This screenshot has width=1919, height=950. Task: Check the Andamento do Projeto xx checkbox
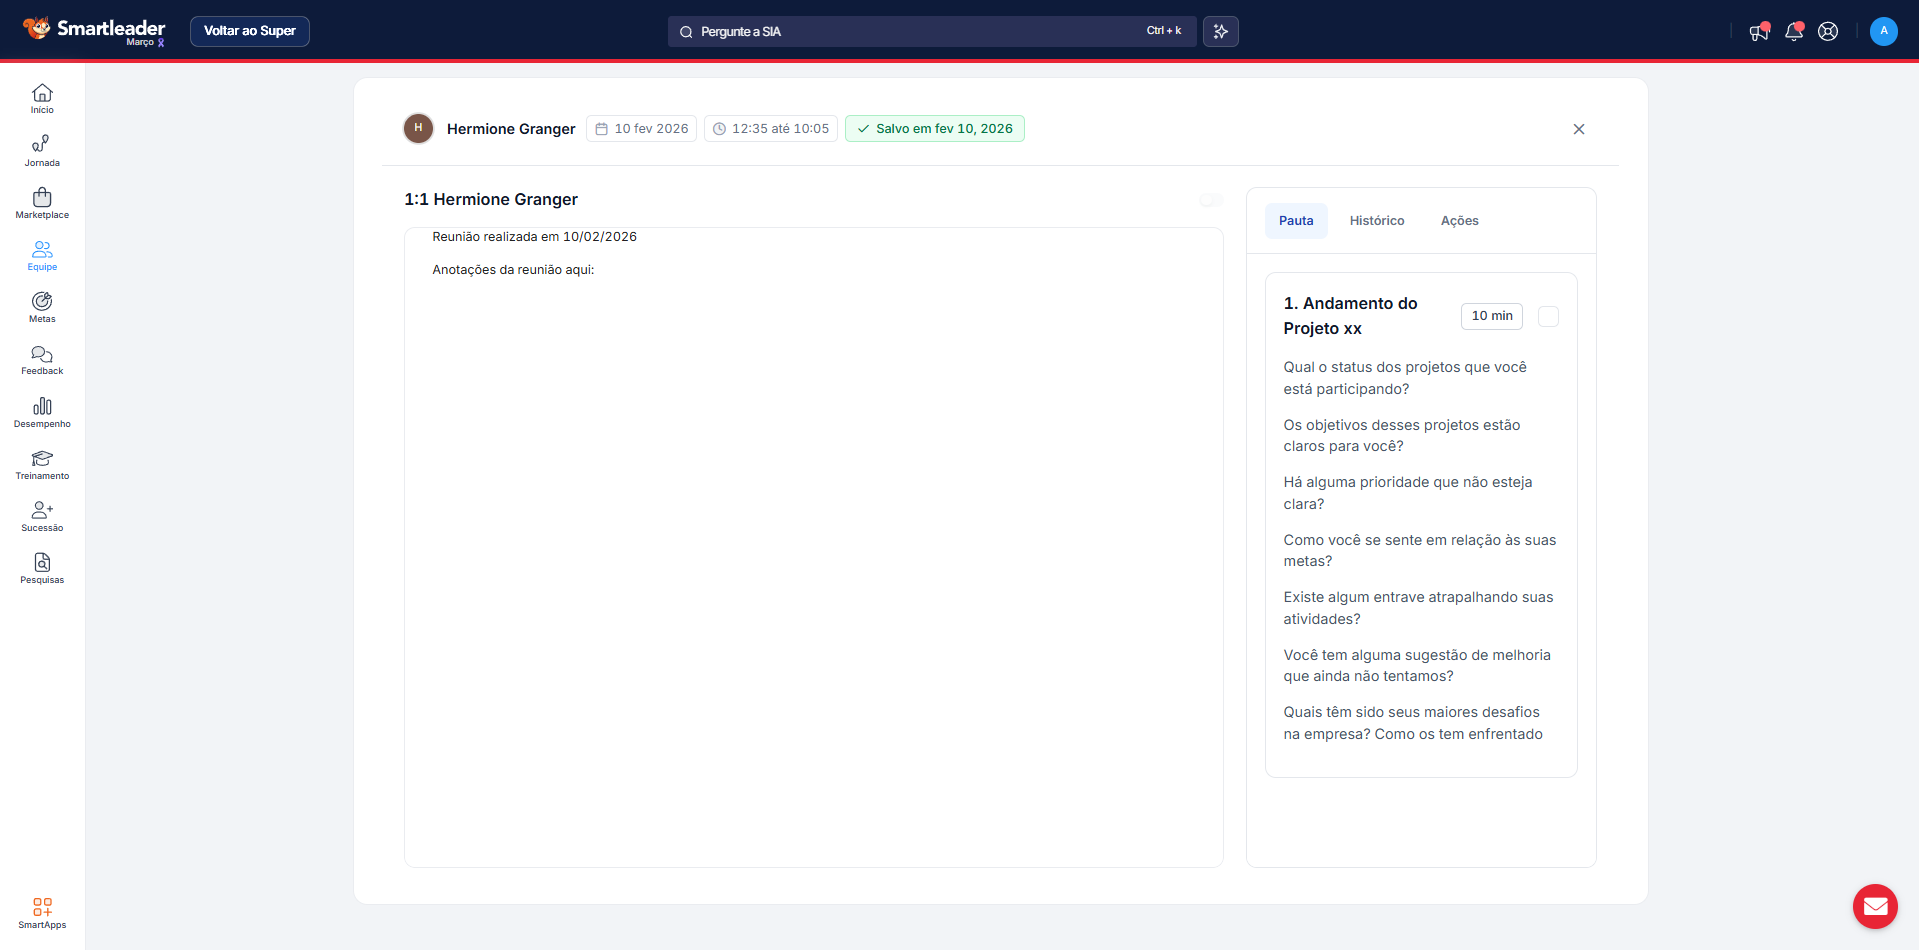pyautogui.click(x=1548, y=316)
